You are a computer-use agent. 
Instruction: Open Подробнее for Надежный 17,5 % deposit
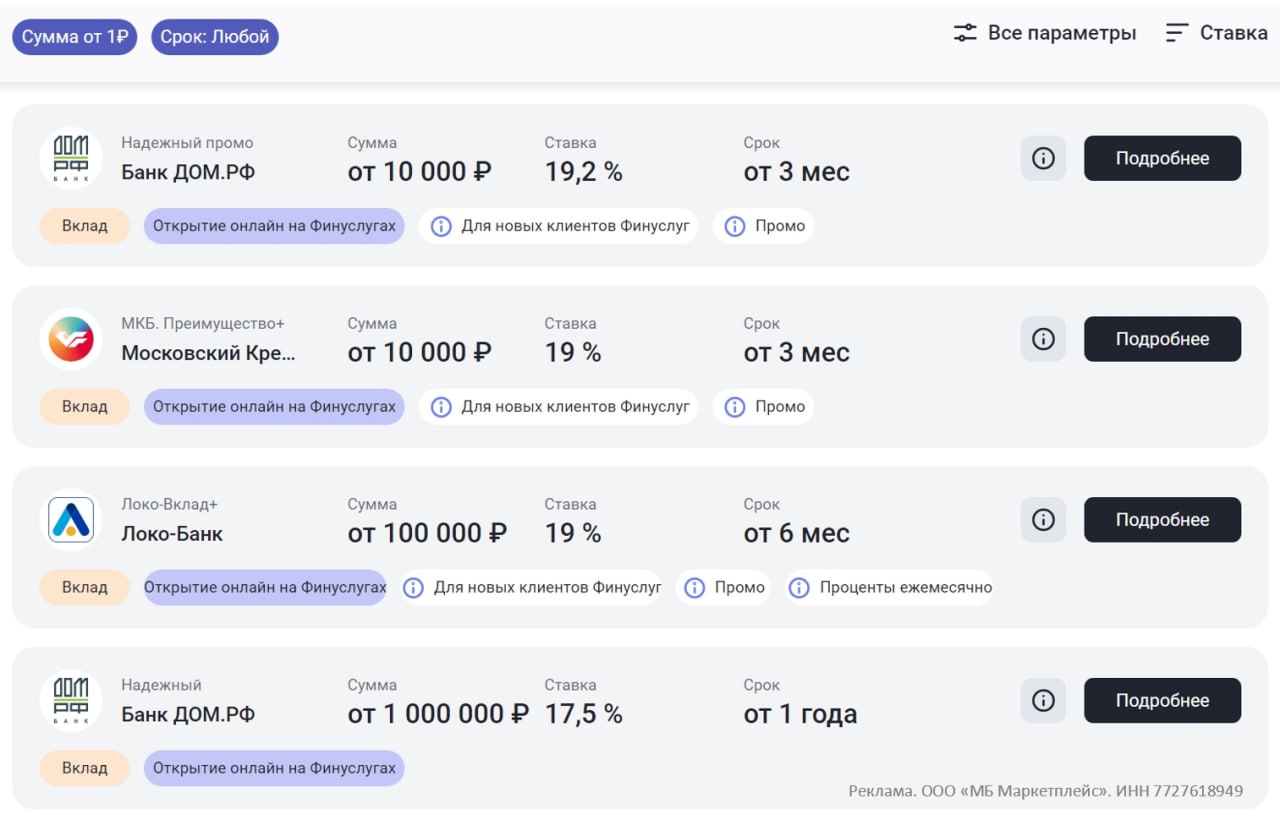[1162, 701]
